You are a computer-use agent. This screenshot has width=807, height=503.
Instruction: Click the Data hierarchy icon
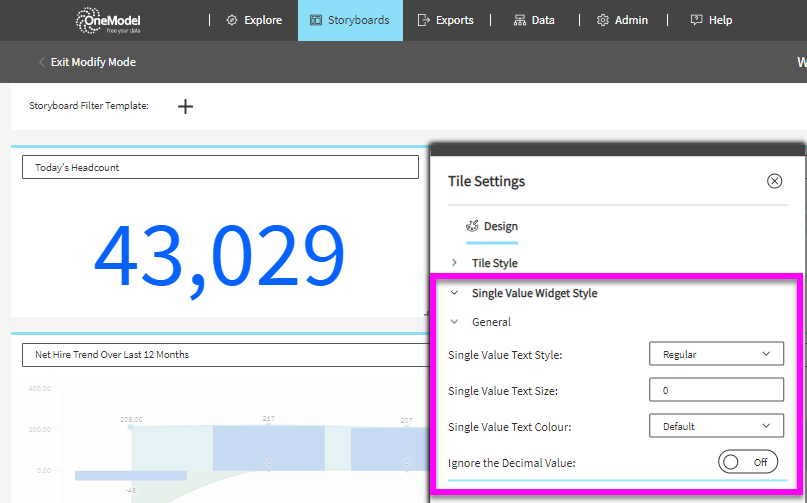click(x=520, y=20)
